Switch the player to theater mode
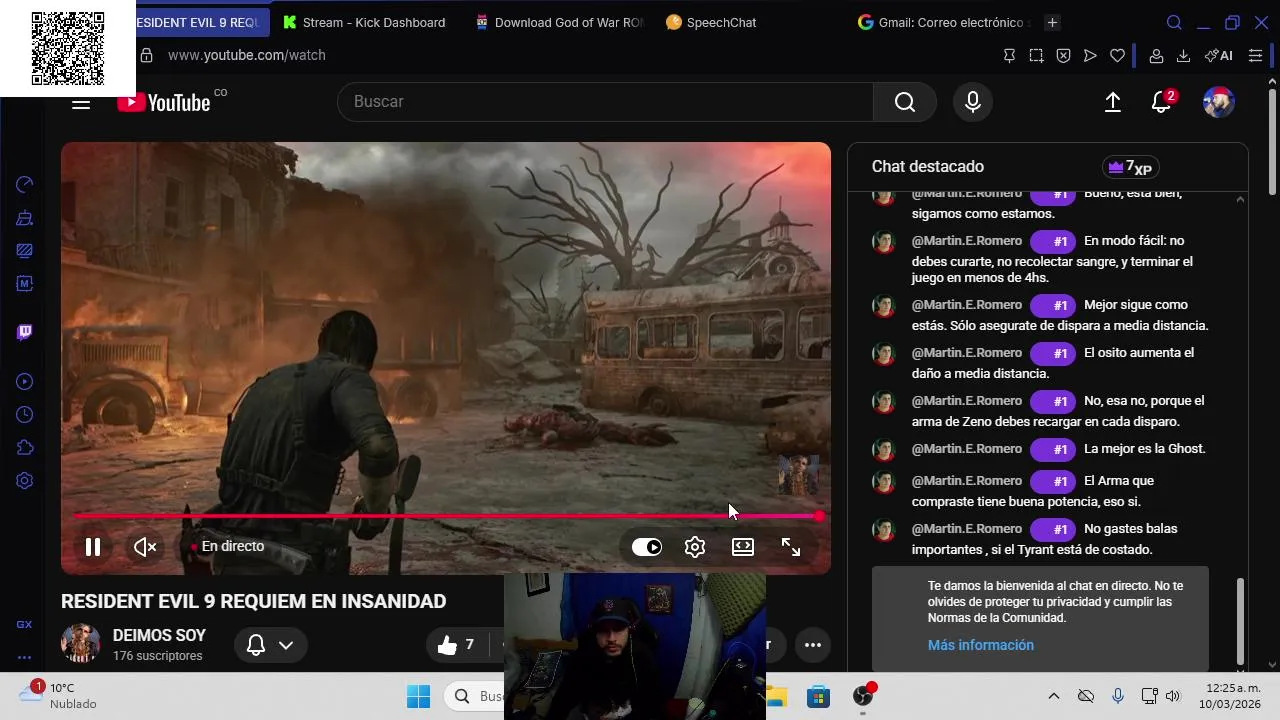Viewport: 1280px width, 720px height. 743,547
